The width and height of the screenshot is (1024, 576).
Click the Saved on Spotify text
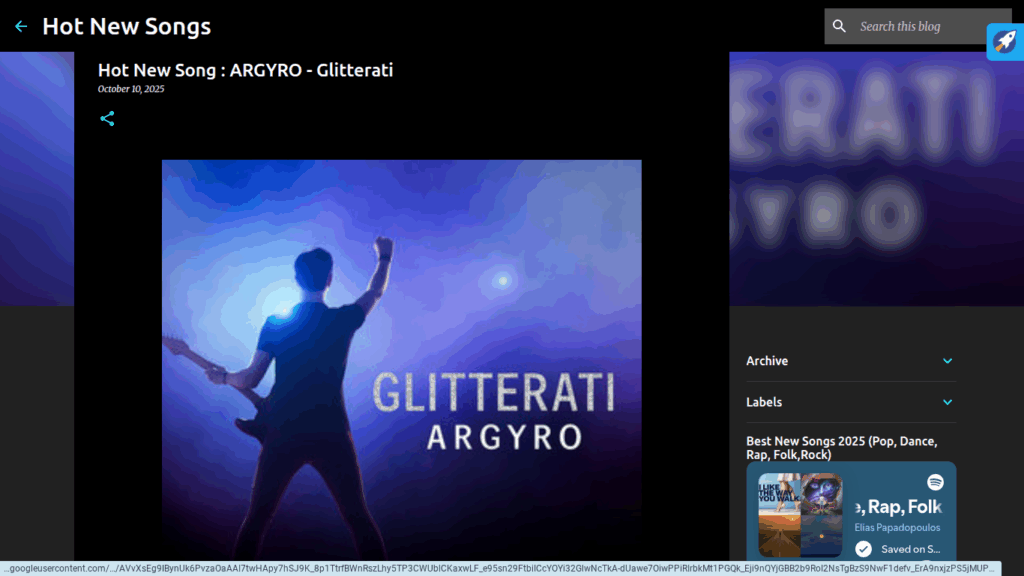(909, 549)
